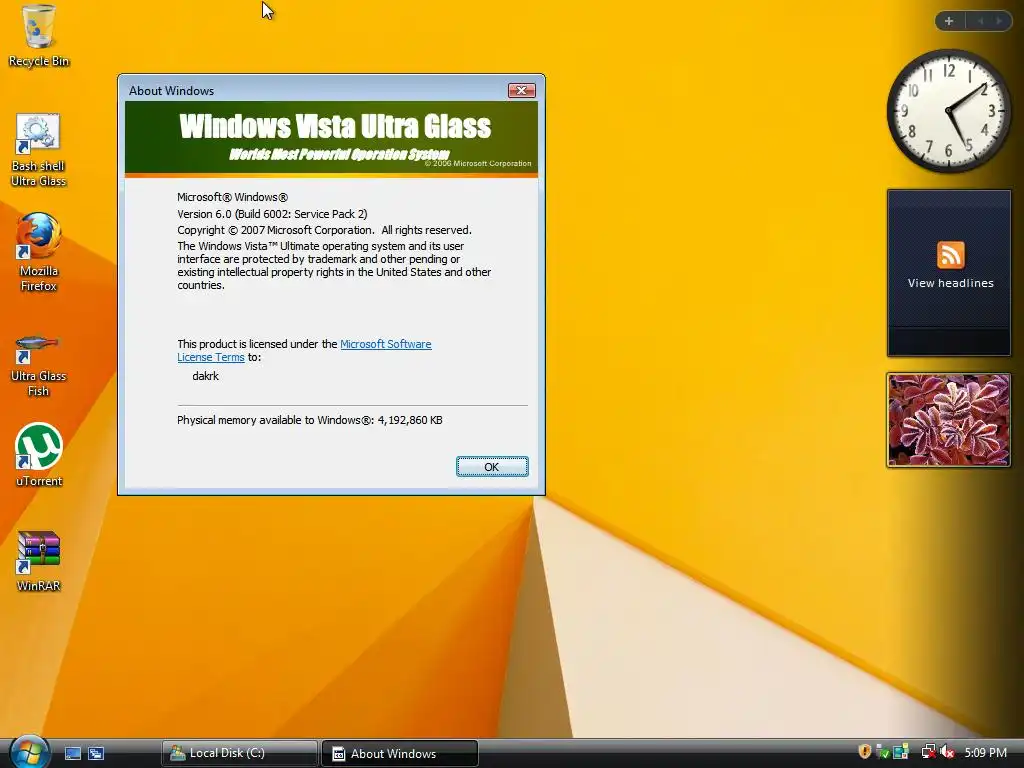1024x768 pixels.
Task: Click the physical memory available text
Action: [x=310, y=420]
